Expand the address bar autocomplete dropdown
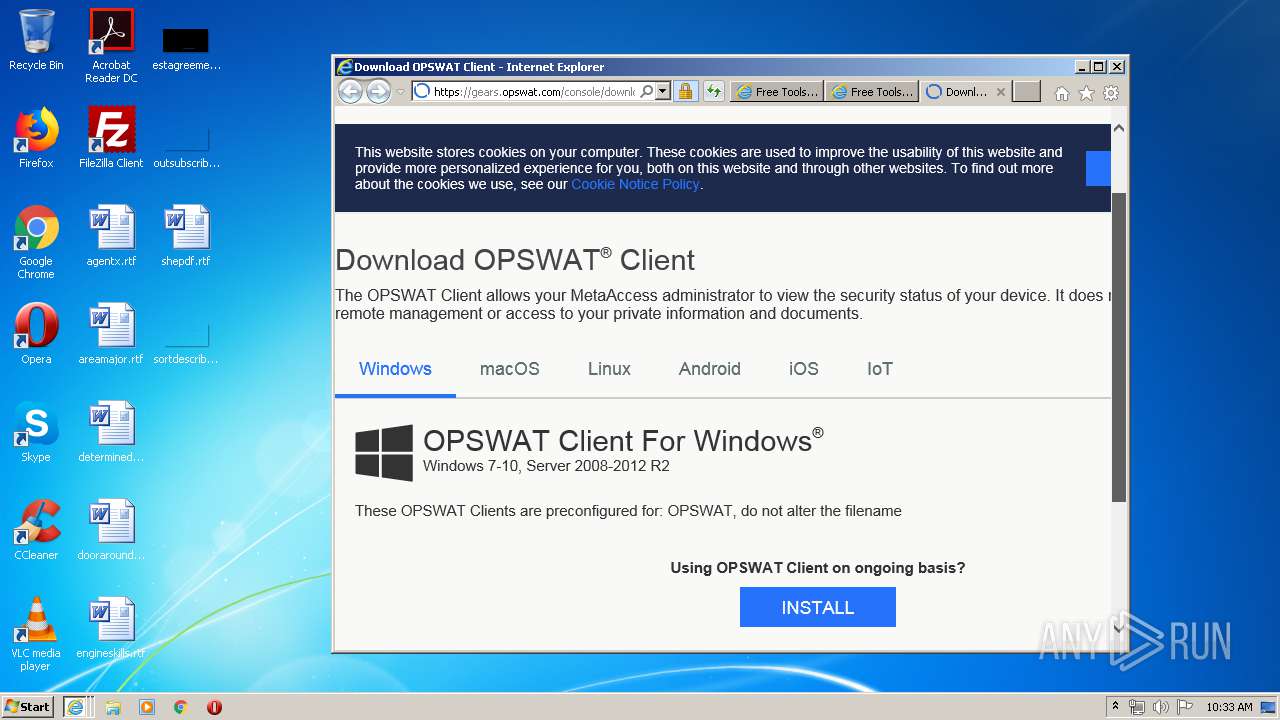Viewport: 1280px width, 720px height. (663, 92)
